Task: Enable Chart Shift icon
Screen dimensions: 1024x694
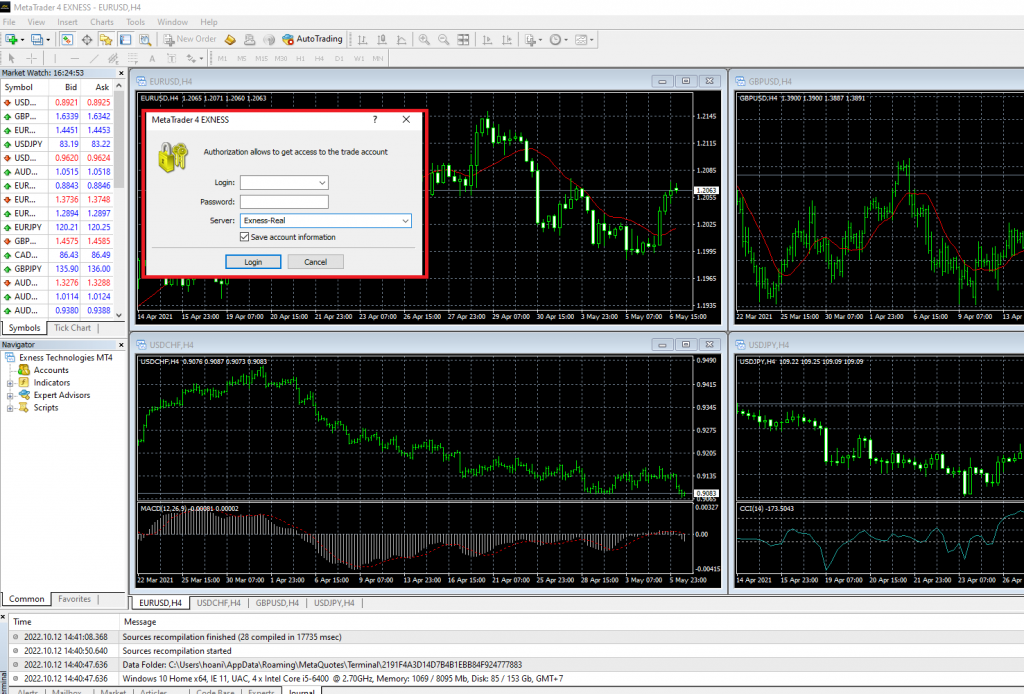Action: (x=507, y=40)
